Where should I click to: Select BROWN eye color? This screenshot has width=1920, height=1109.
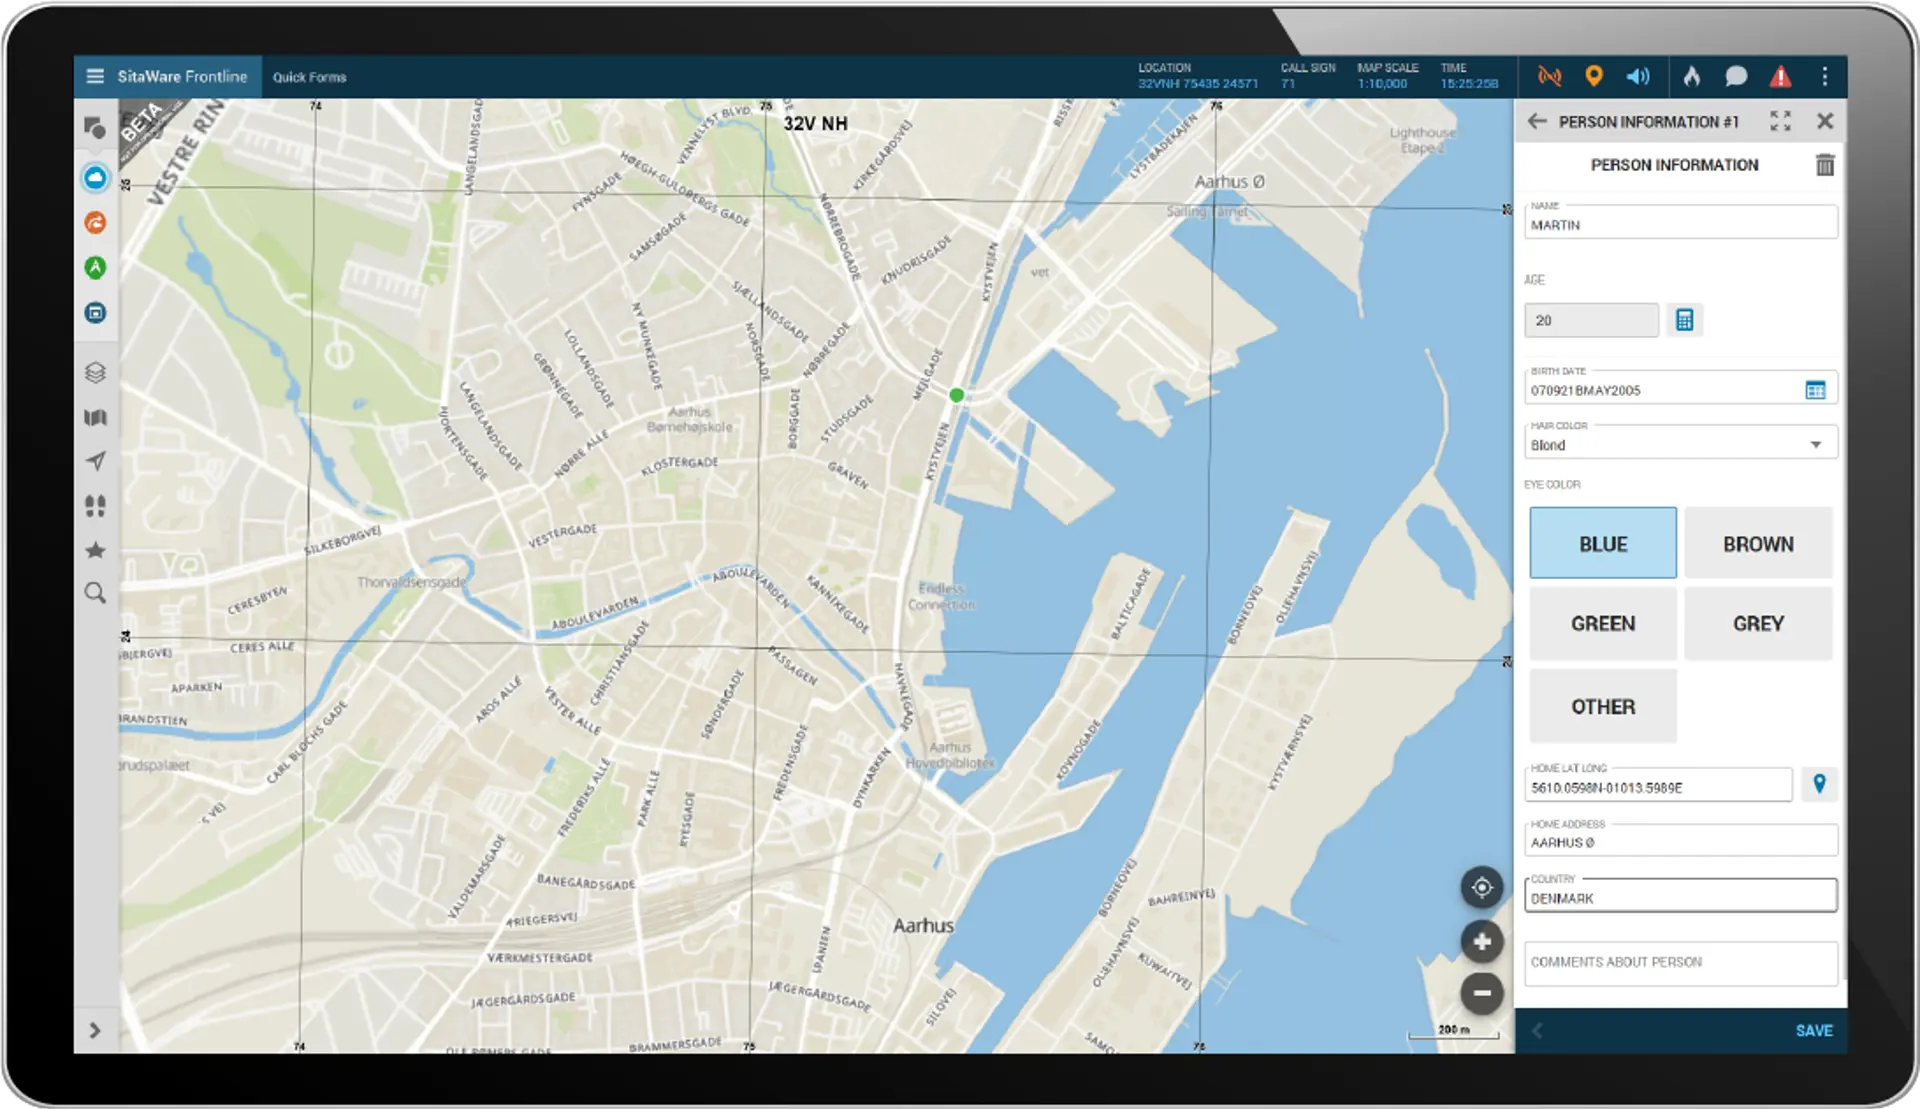pos(1758,543)
